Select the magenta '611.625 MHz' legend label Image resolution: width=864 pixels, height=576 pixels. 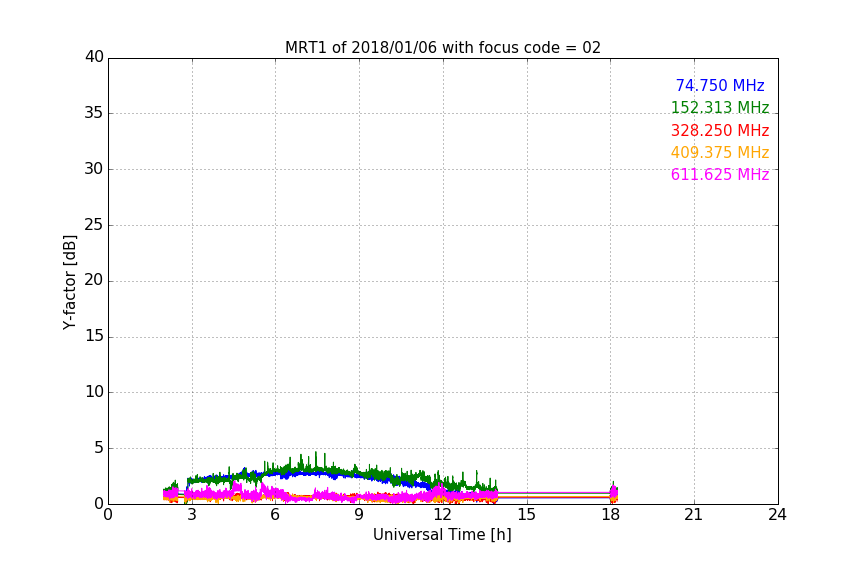pos(720,175)
